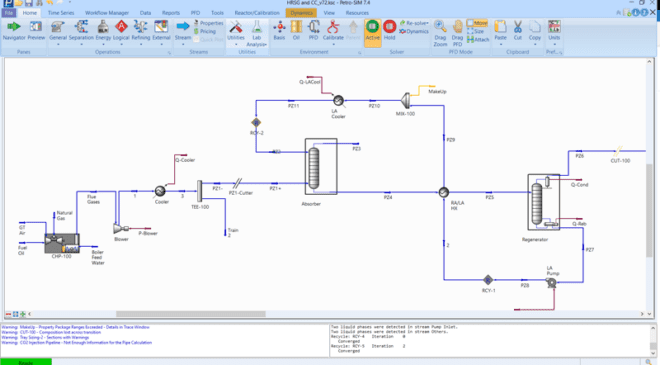Expand the Units dropdown arrow

(x=554, y=44)
